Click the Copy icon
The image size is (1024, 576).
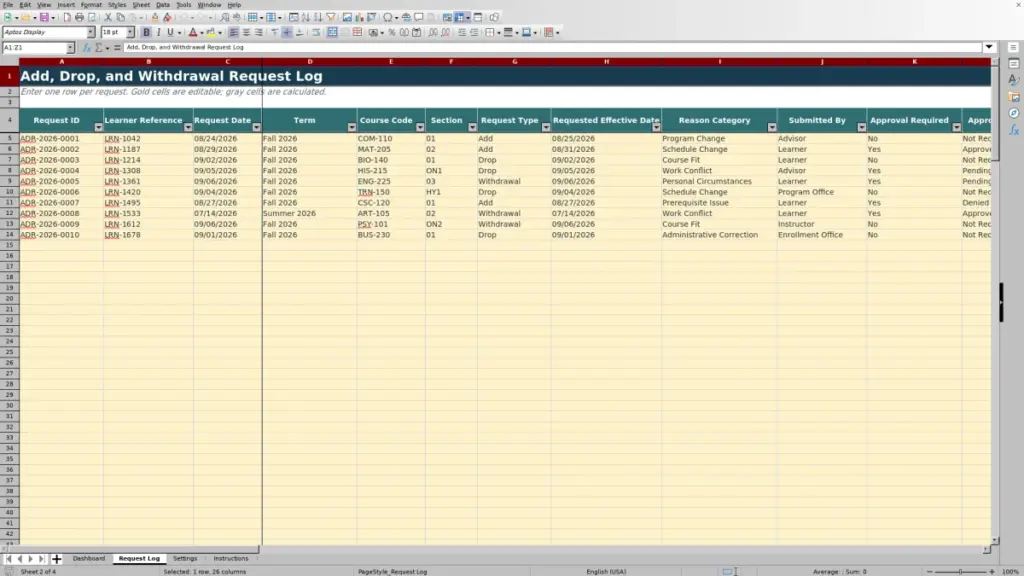click(120, 18)
